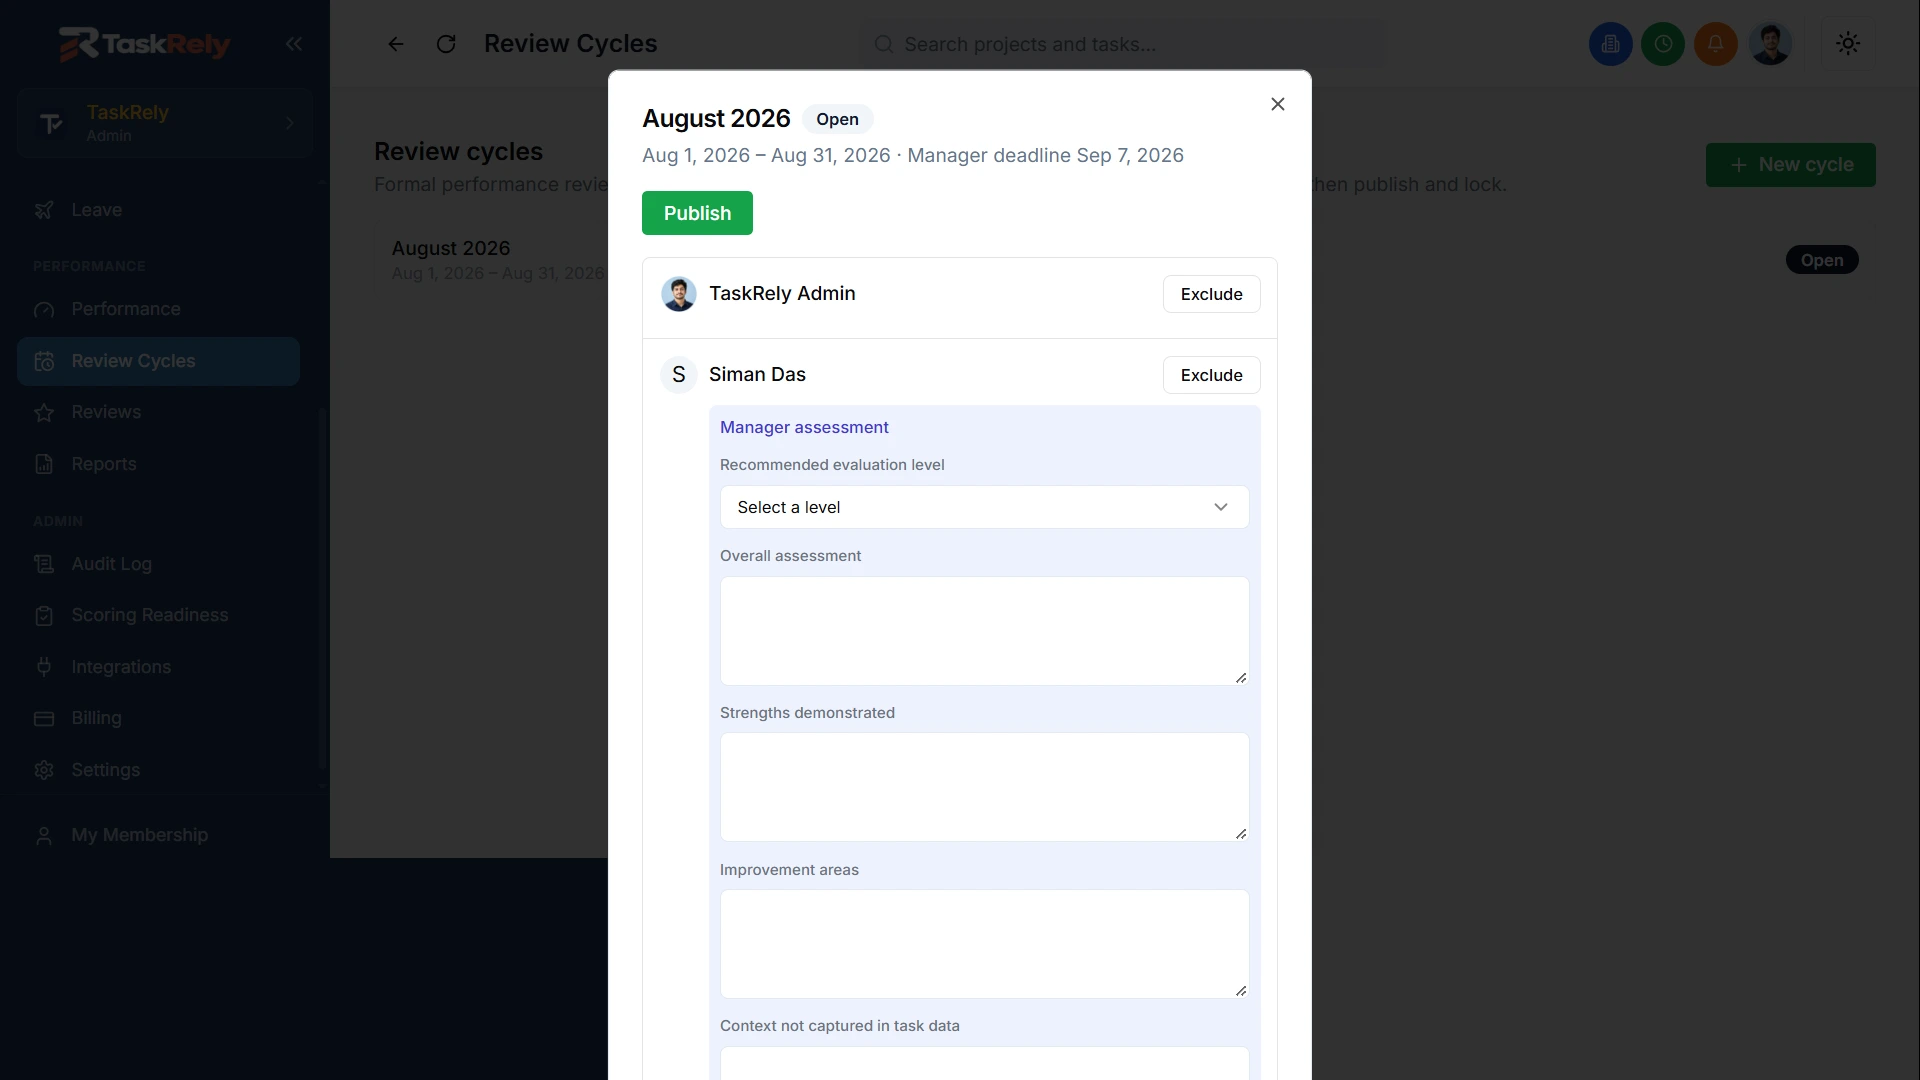The width and height of the screenshot is (1920, 1080).
Task: Open the blue header icon button
Action: (x=1610, y=44)
